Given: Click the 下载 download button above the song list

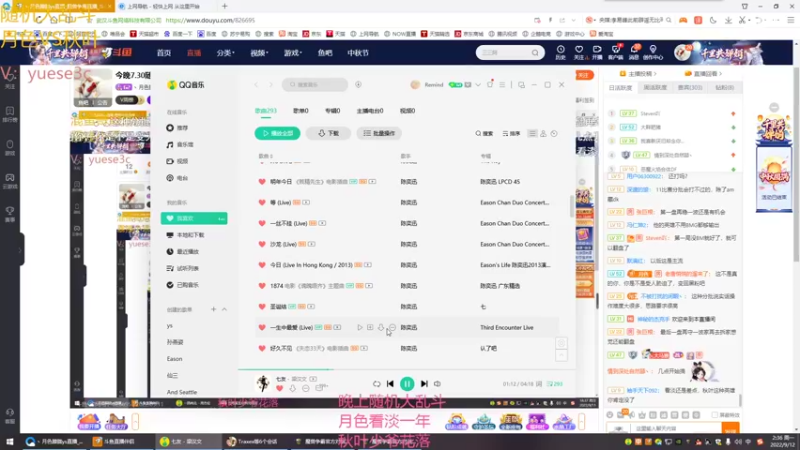Looking at the screenshot, I should (x=328, y=133).
